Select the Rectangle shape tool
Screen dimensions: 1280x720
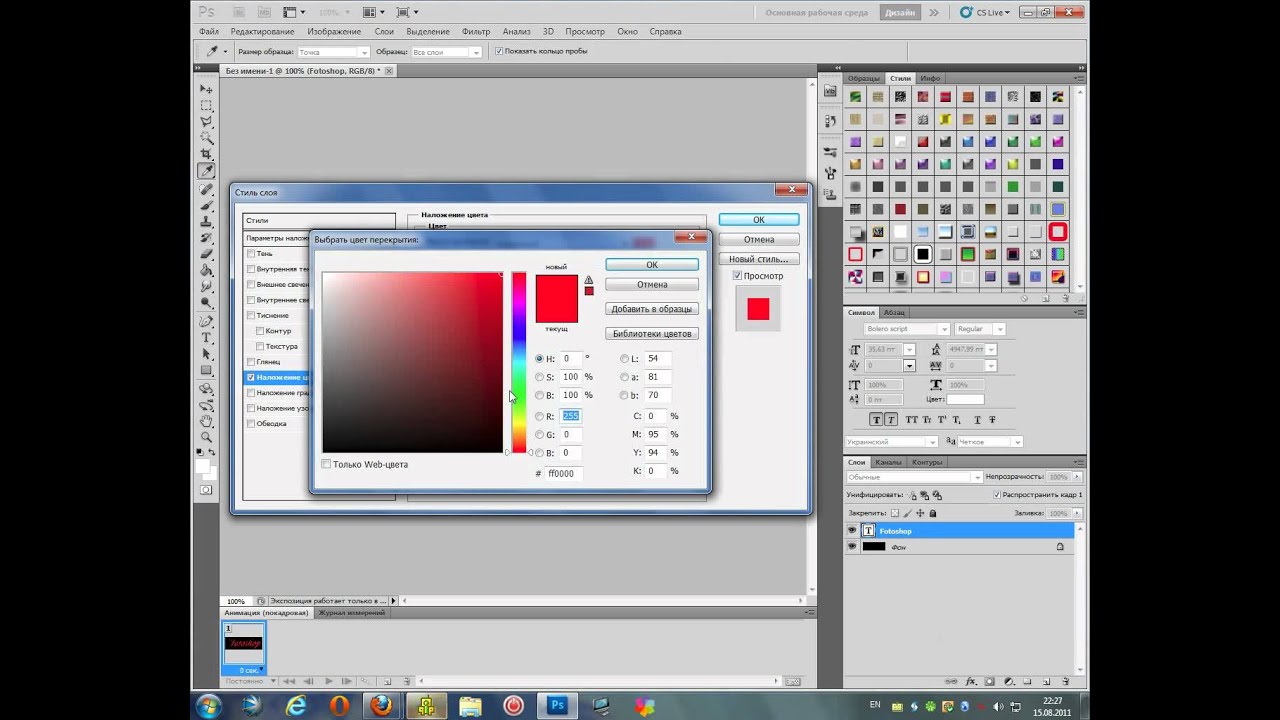tap(207, 370)
